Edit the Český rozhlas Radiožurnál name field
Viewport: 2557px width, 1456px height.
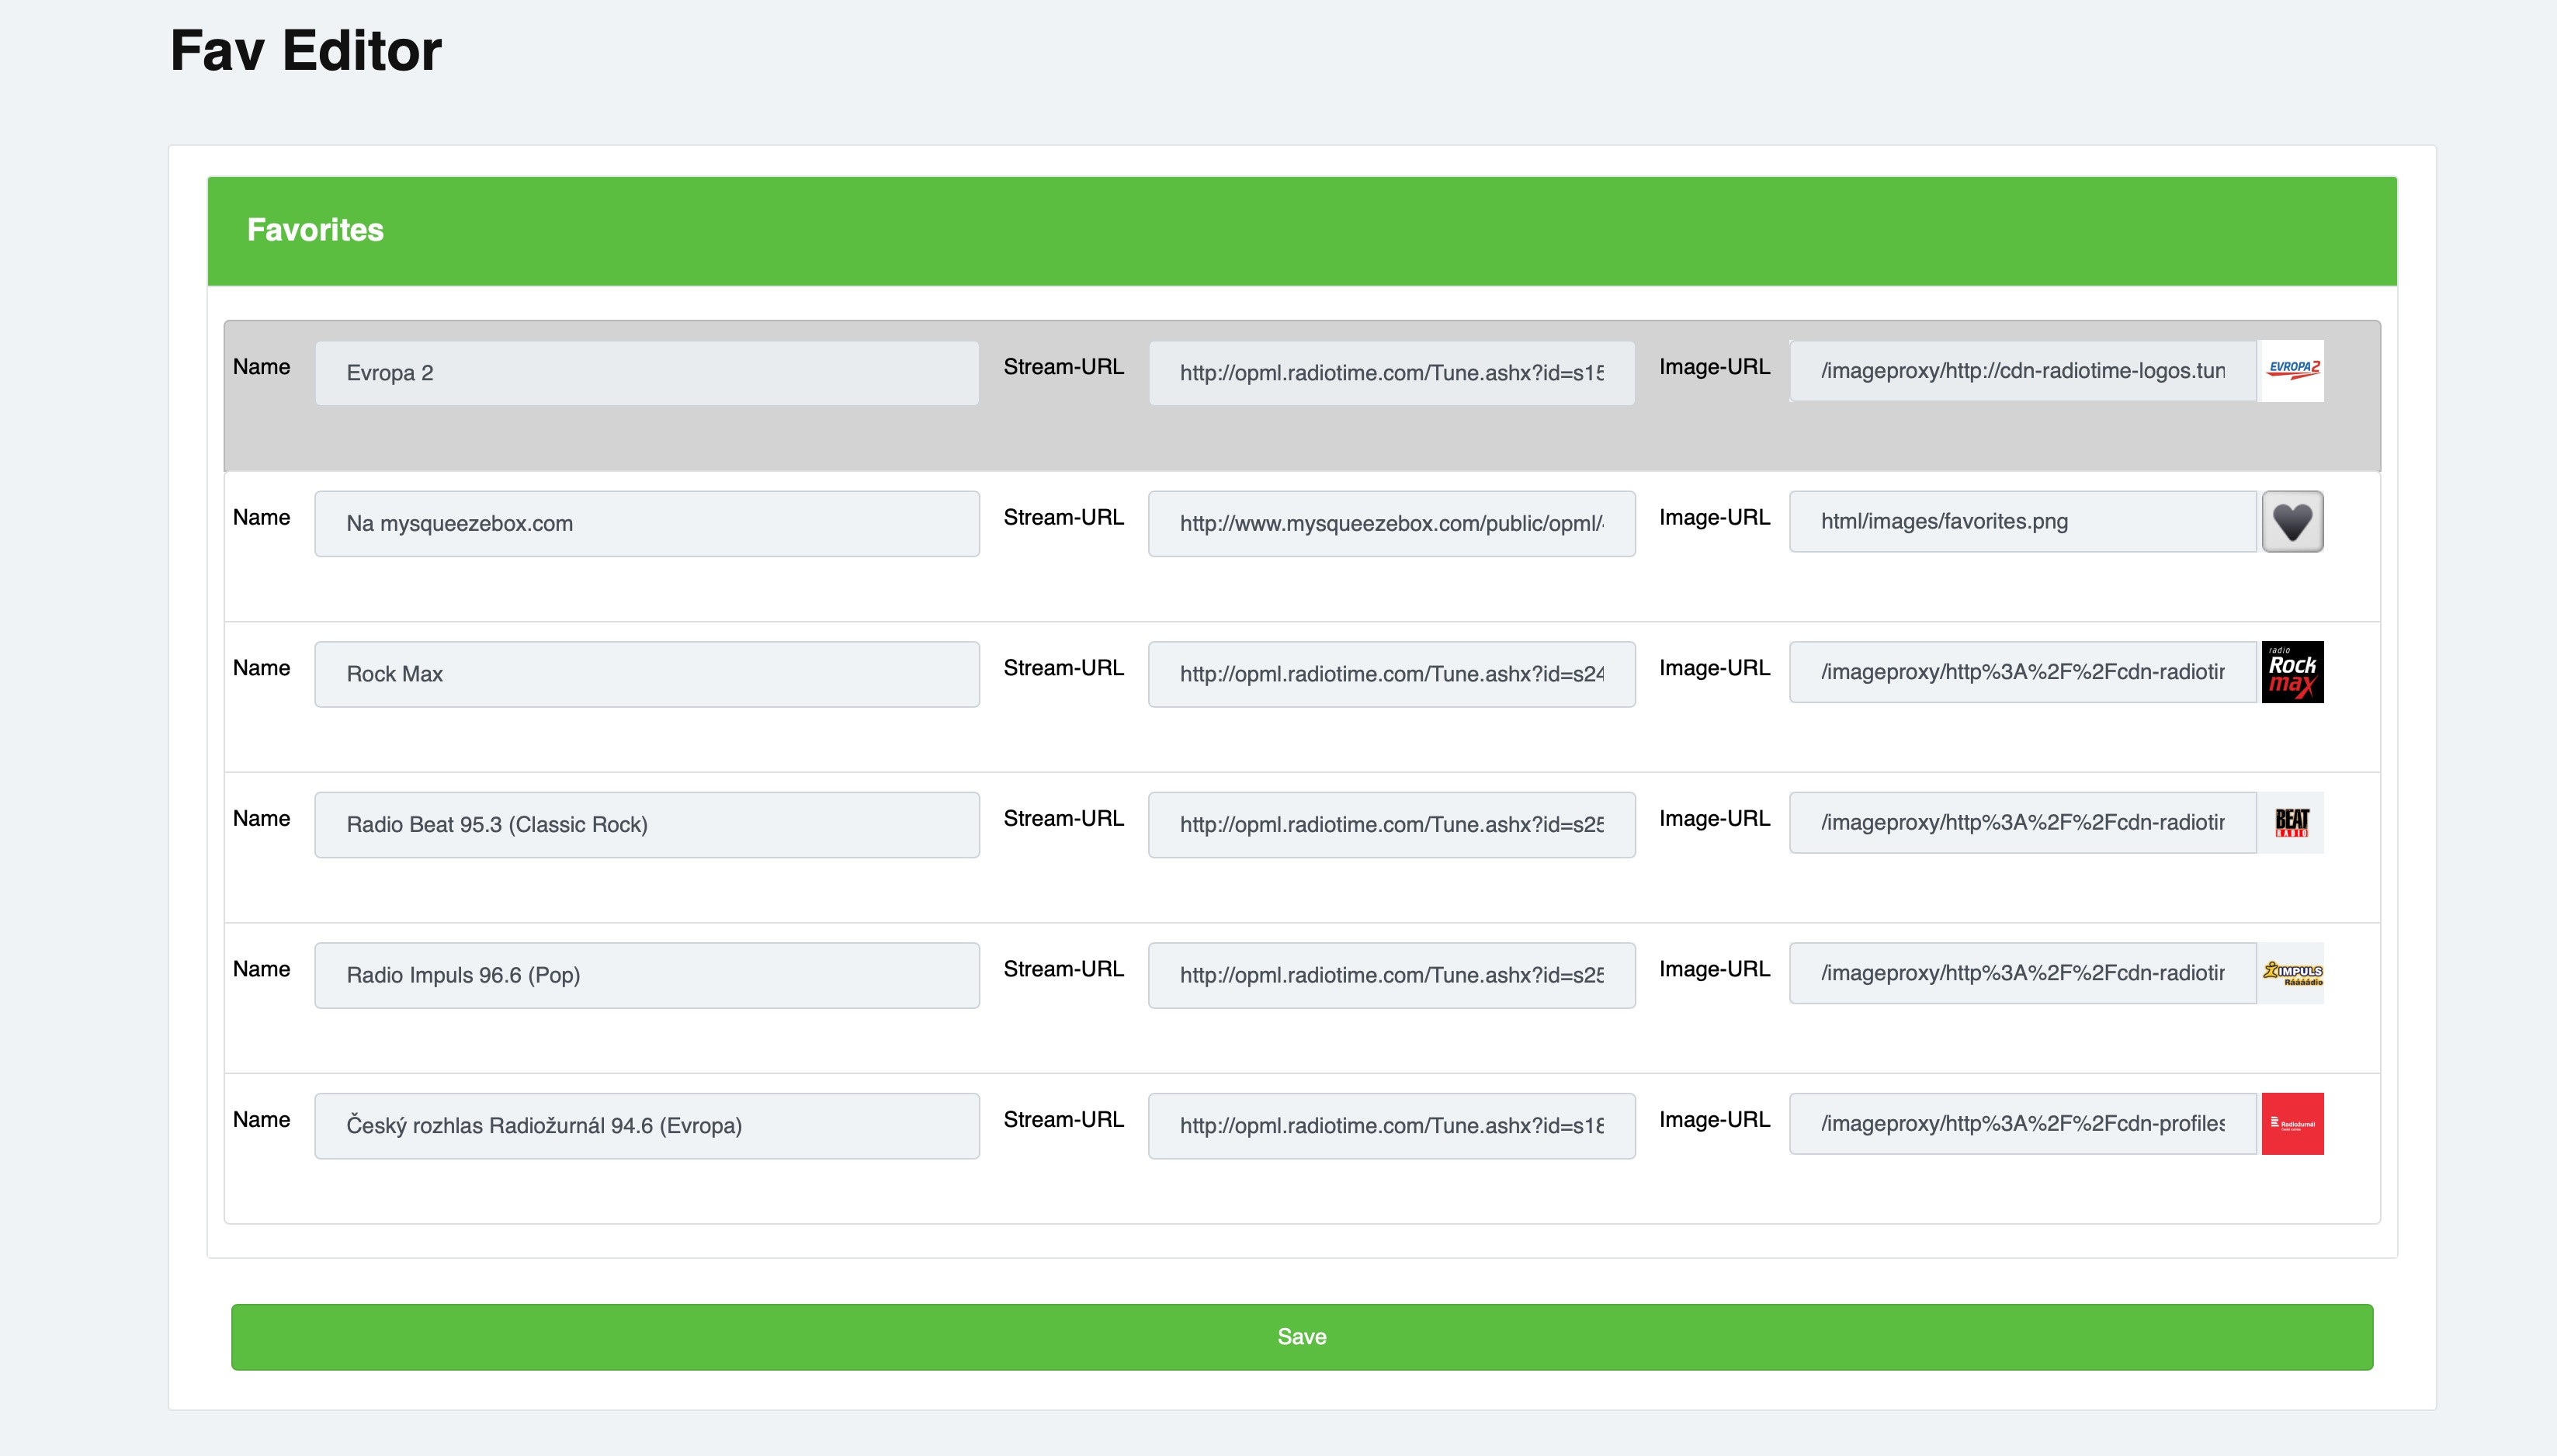(646, 1125)
